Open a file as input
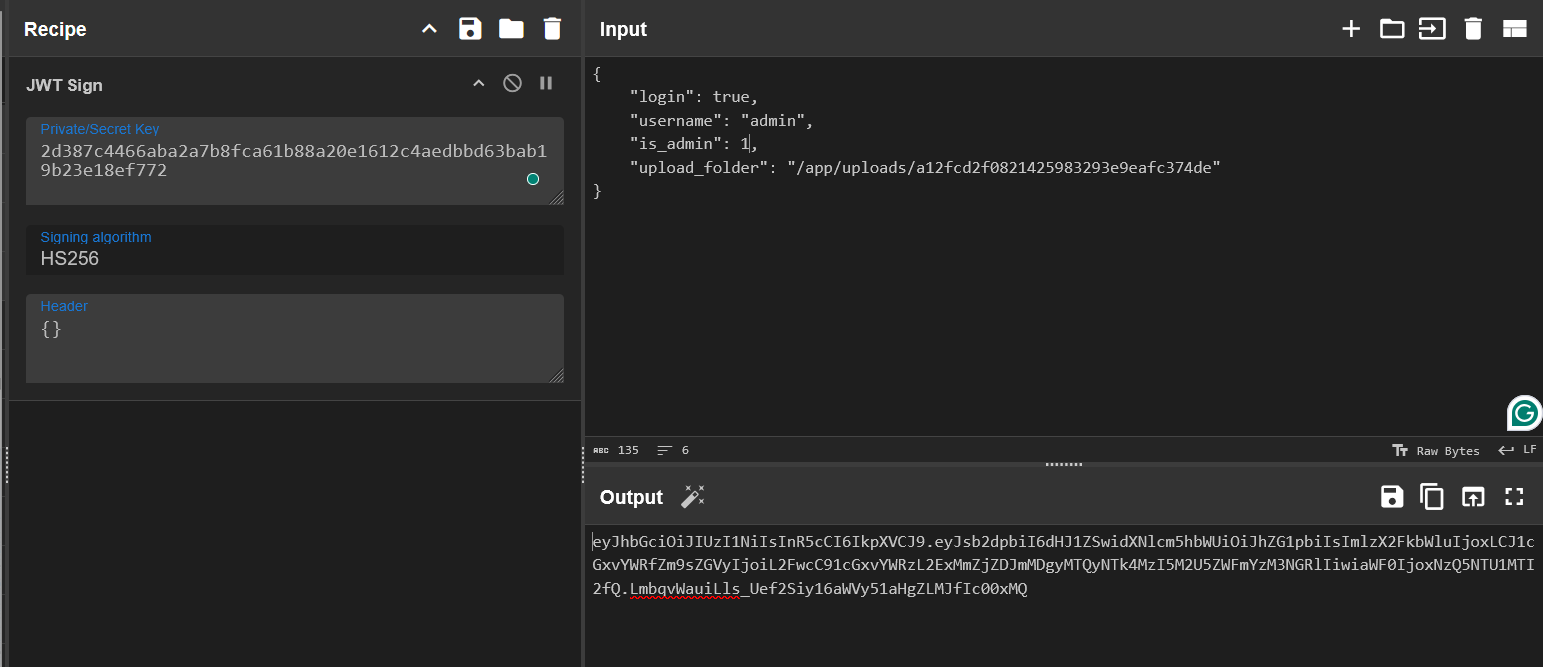The image size is (1543, 667). pos(1432,29)
